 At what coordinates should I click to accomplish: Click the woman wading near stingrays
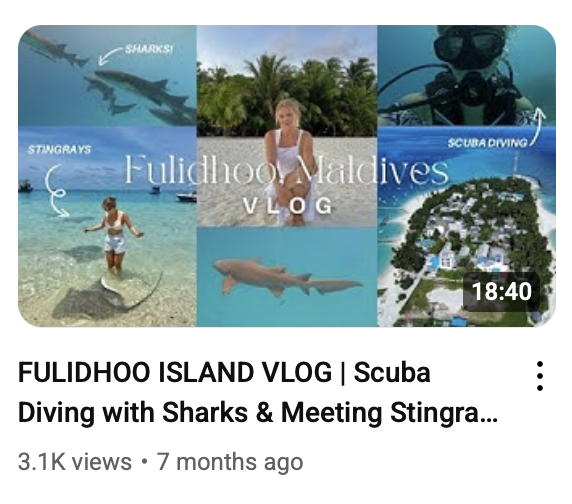[x=114, y=235]
